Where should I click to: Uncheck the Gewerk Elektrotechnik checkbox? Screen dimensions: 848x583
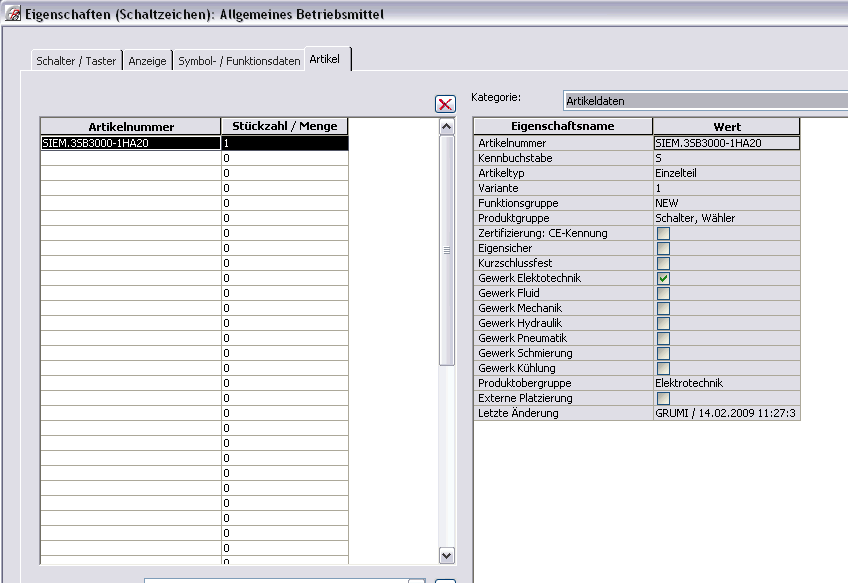(x=663, y=278)
